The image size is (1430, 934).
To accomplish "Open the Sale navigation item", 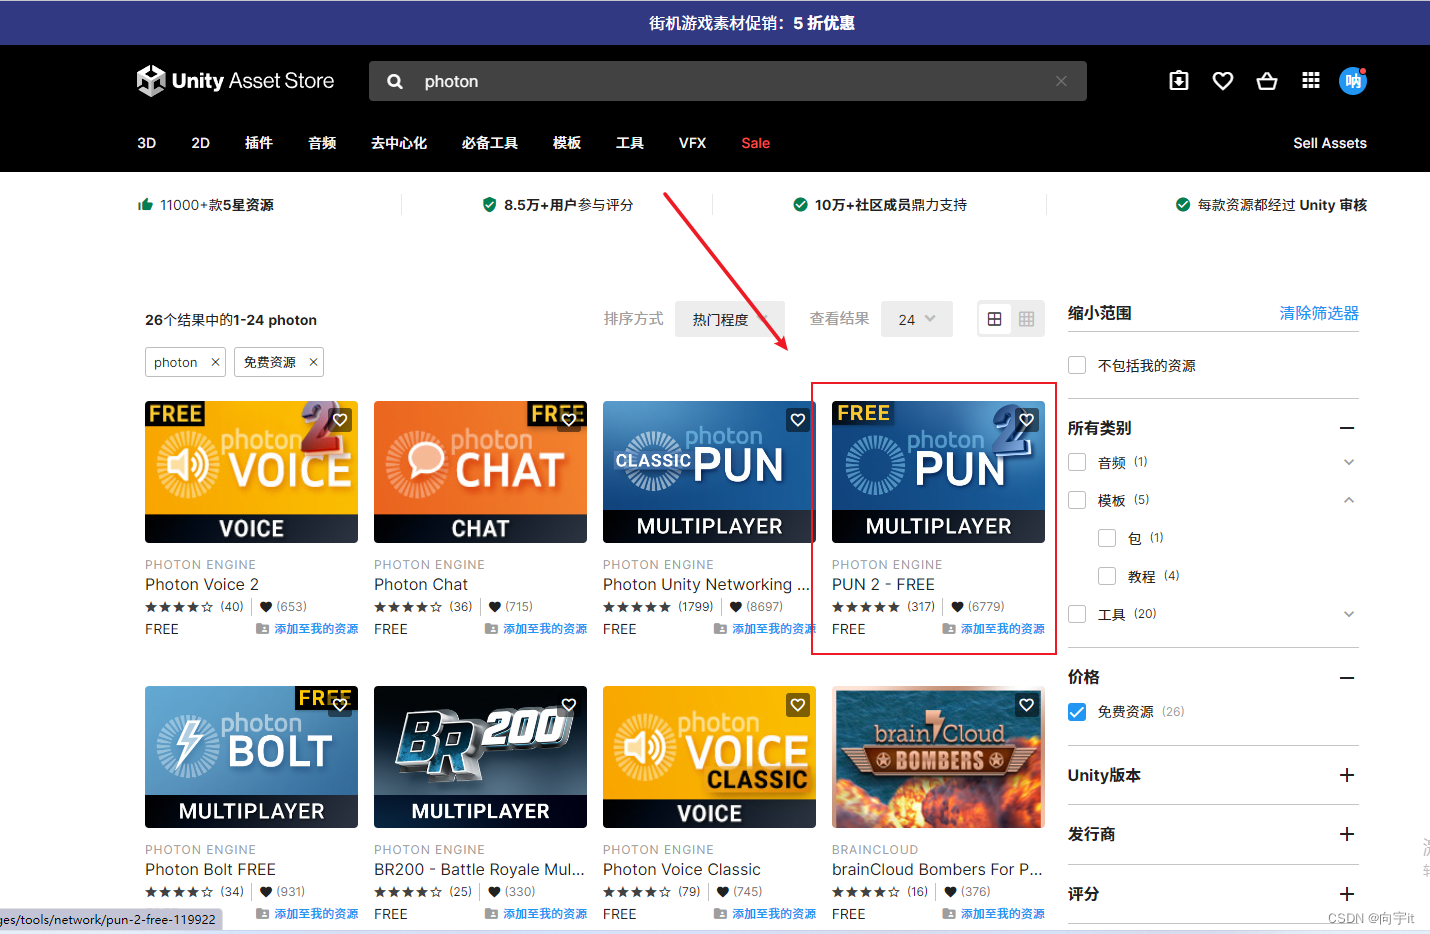I will pos(756,143).
